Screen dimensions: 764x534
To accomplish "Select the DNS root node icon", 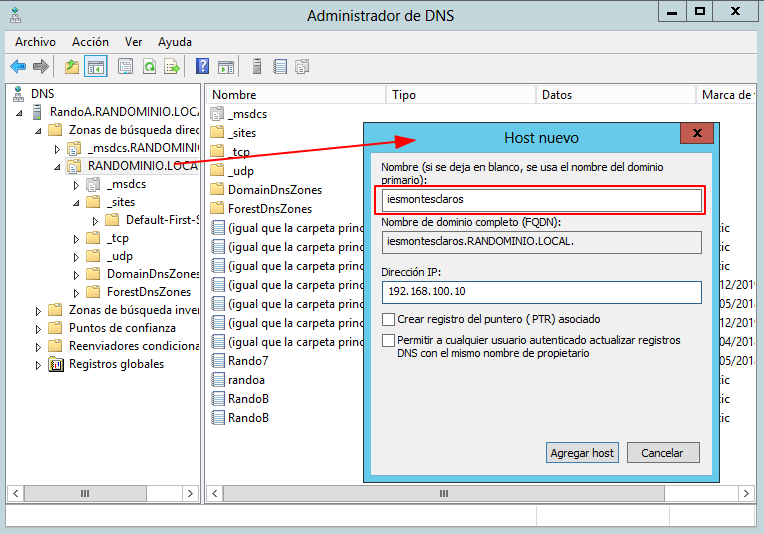I will [x=19, y=94].
